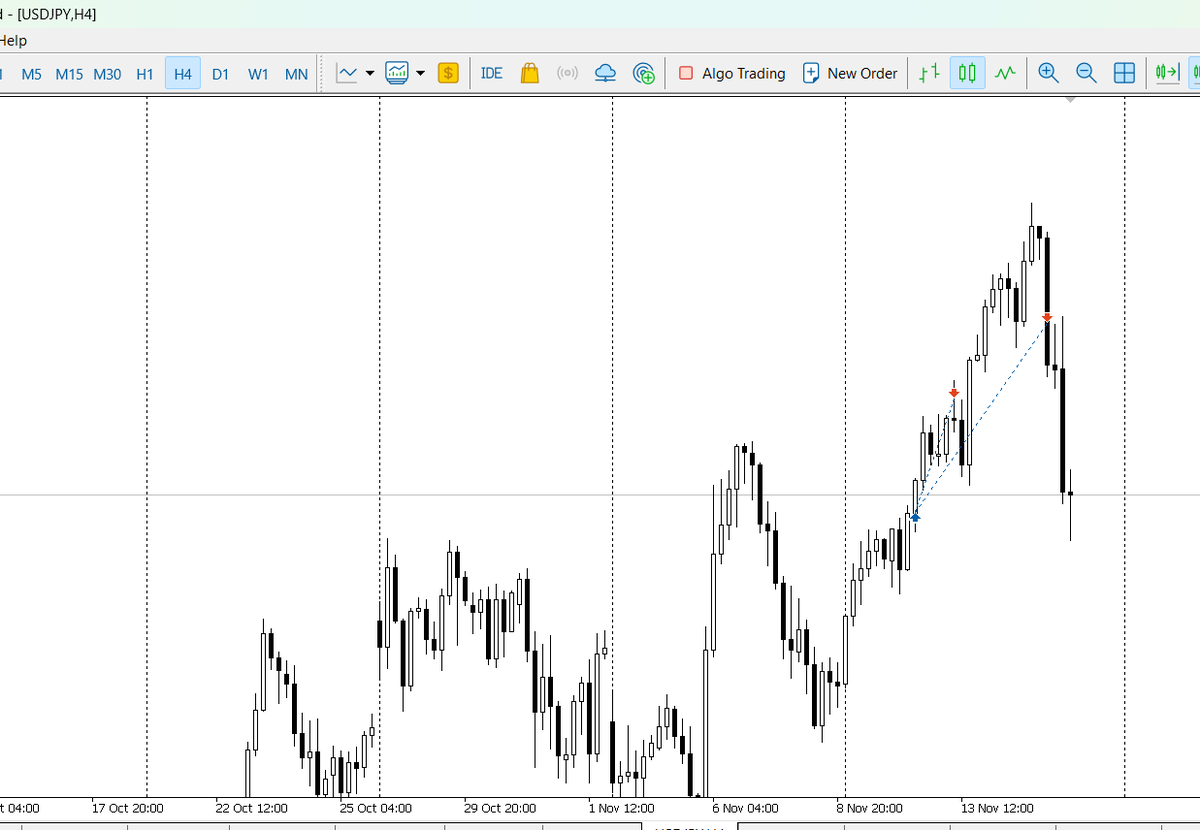Tile windows with the grid icon

[x=1124, y=73]
